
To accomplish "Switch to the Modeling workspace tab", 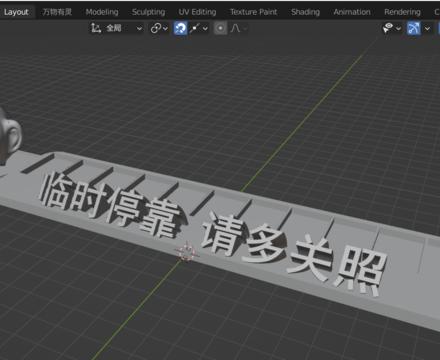I will [x=102, y=12].
